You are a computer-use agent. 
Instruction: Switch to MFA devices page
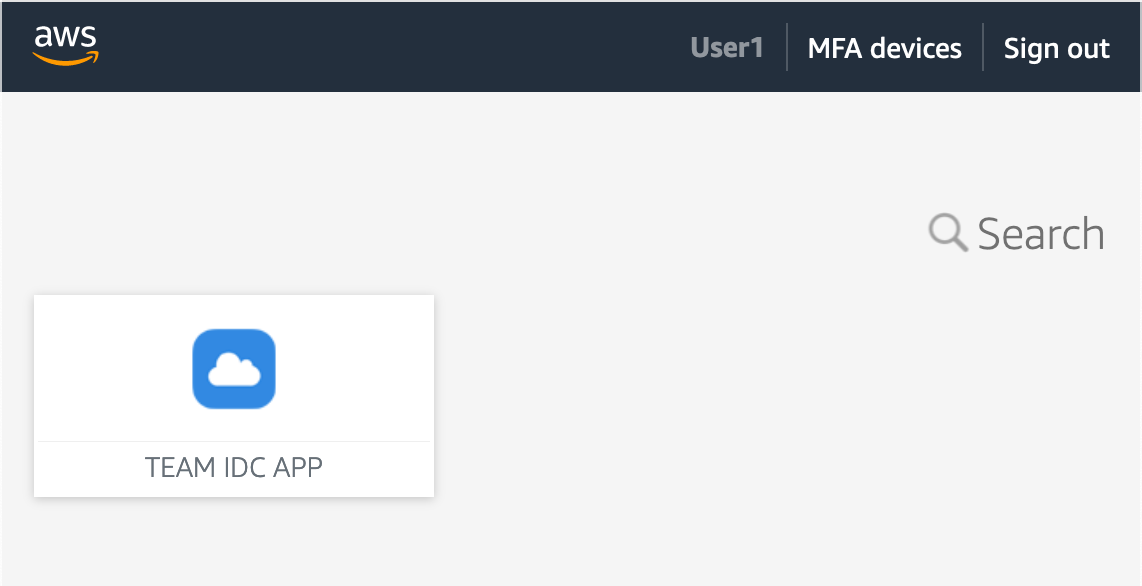[884, 47]
